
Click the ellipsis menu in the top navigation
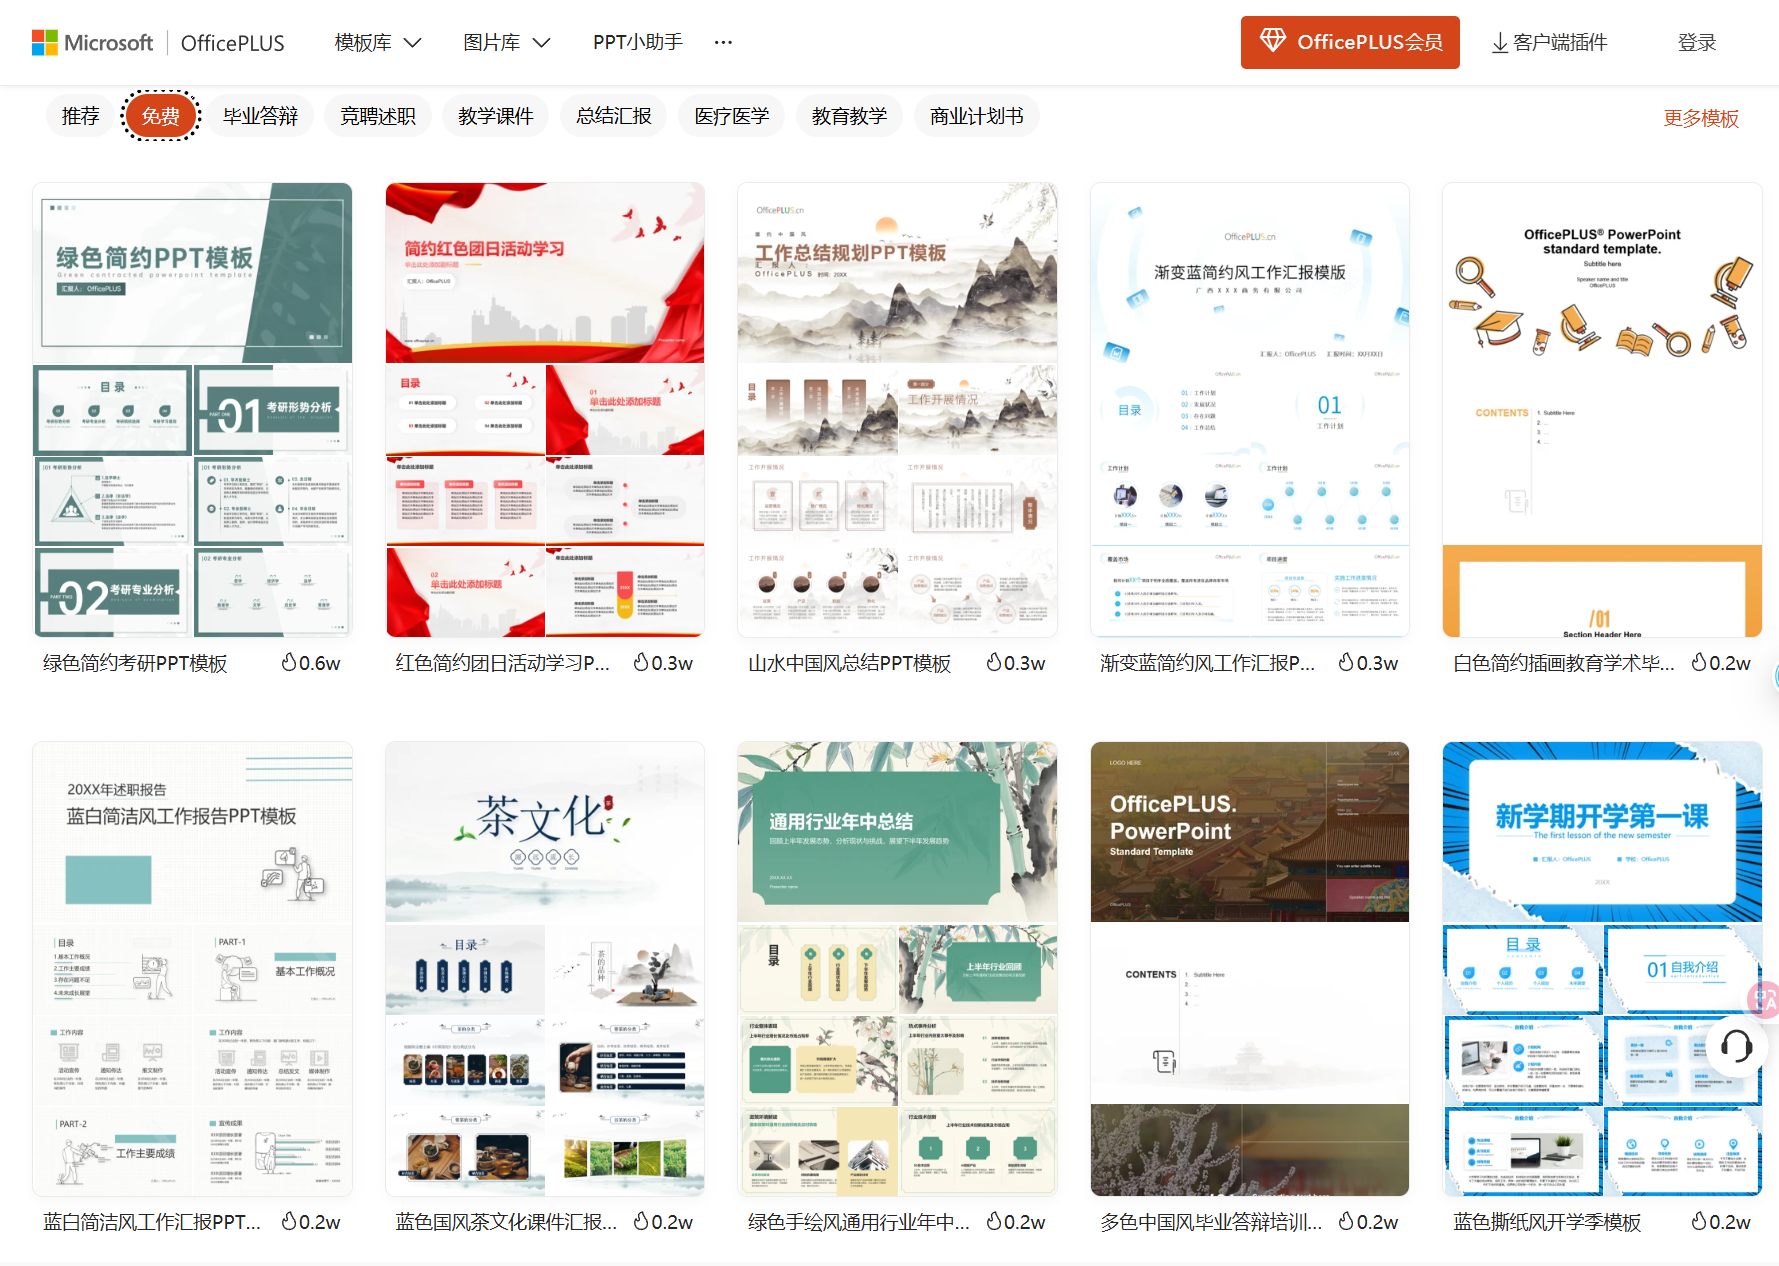click(722, 42)
